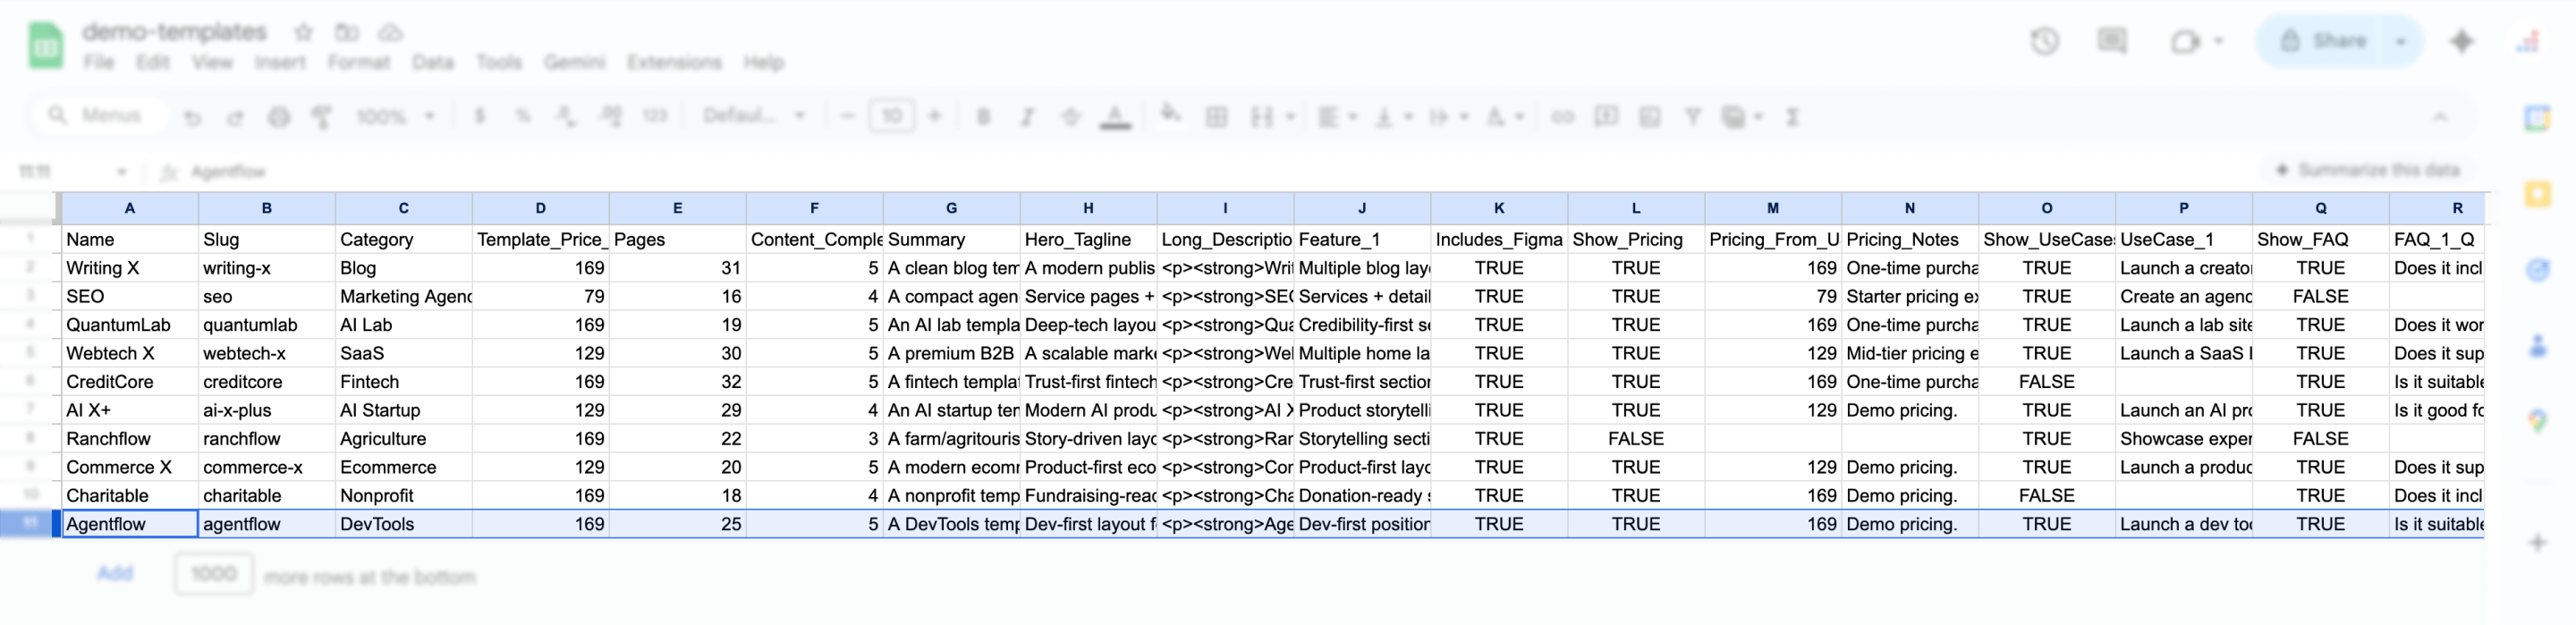Open the comments panel icon
The width and height of the screenshot is (2576, 625).
pyautogui.click(x=2112, y=41)
